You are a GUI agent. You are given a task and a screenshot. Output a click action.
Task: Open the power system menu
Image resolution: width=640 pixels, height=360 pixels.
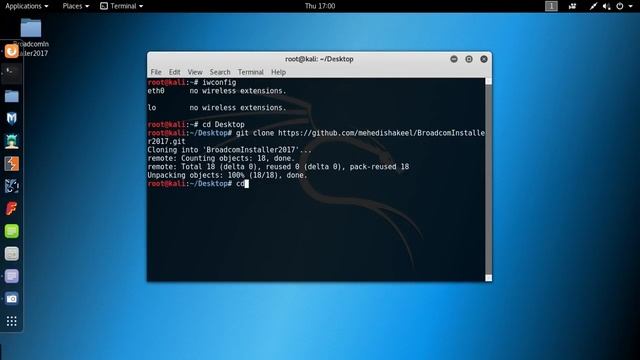[620, 6]
